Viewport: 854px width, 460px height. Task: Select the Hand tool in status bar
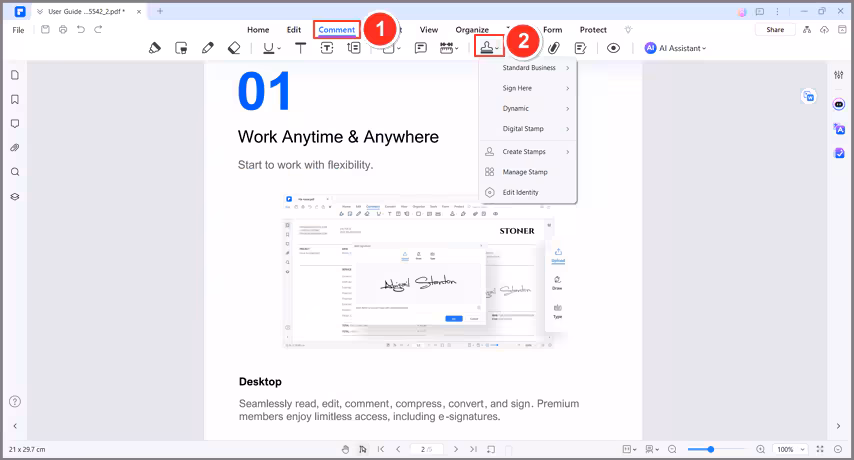click(x=345, y=449)
